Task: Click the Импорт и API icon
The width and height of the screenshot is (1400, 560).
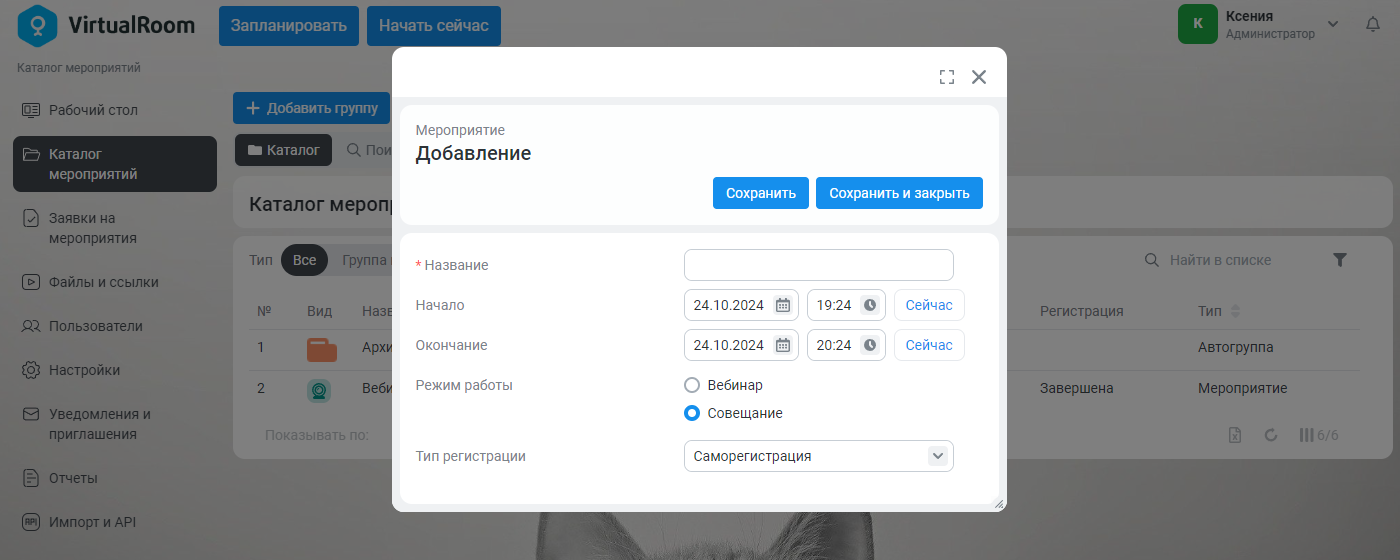Action: [31, 522]
